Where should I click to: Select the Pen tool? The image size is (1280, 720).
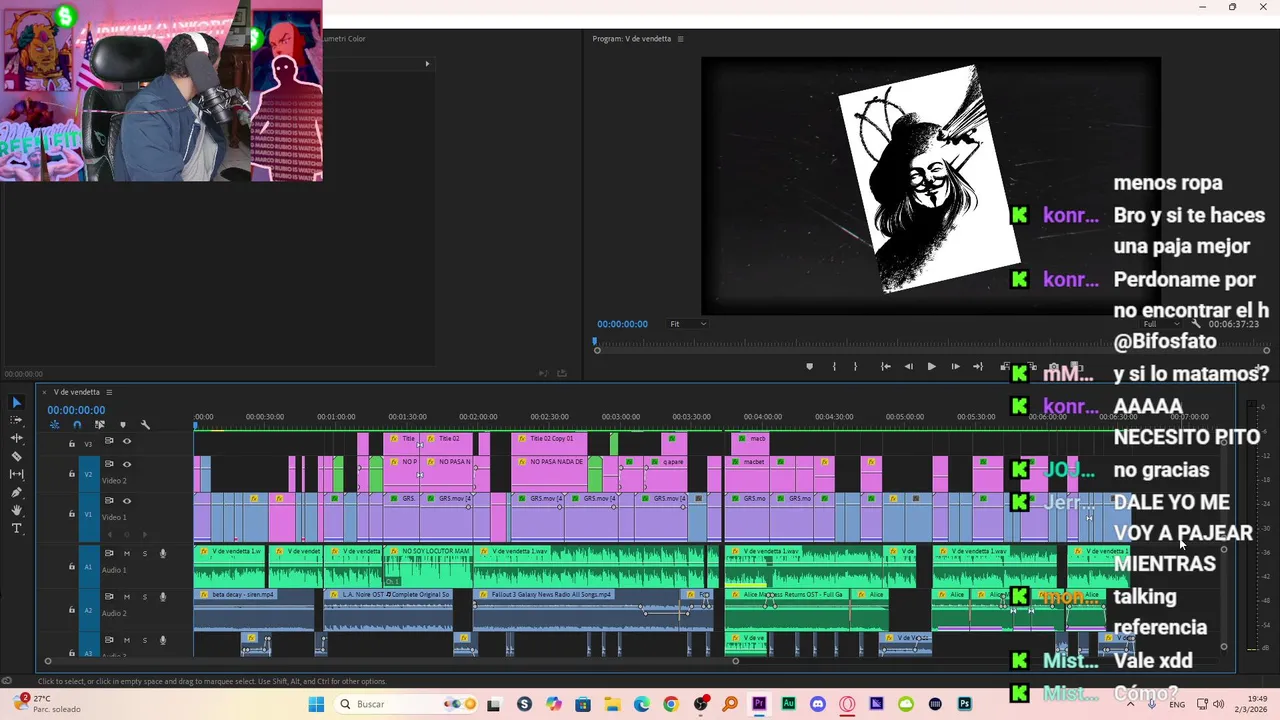point(16,492)
